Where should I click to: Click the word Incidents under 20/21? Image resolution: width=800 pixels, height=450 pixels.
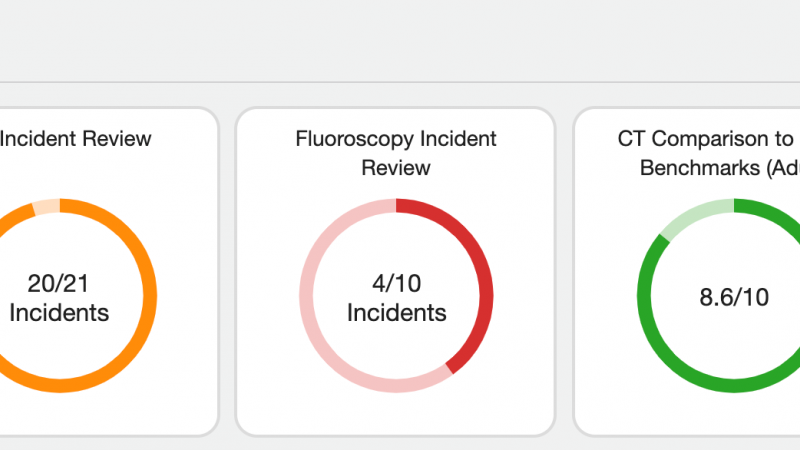point(59,313)
